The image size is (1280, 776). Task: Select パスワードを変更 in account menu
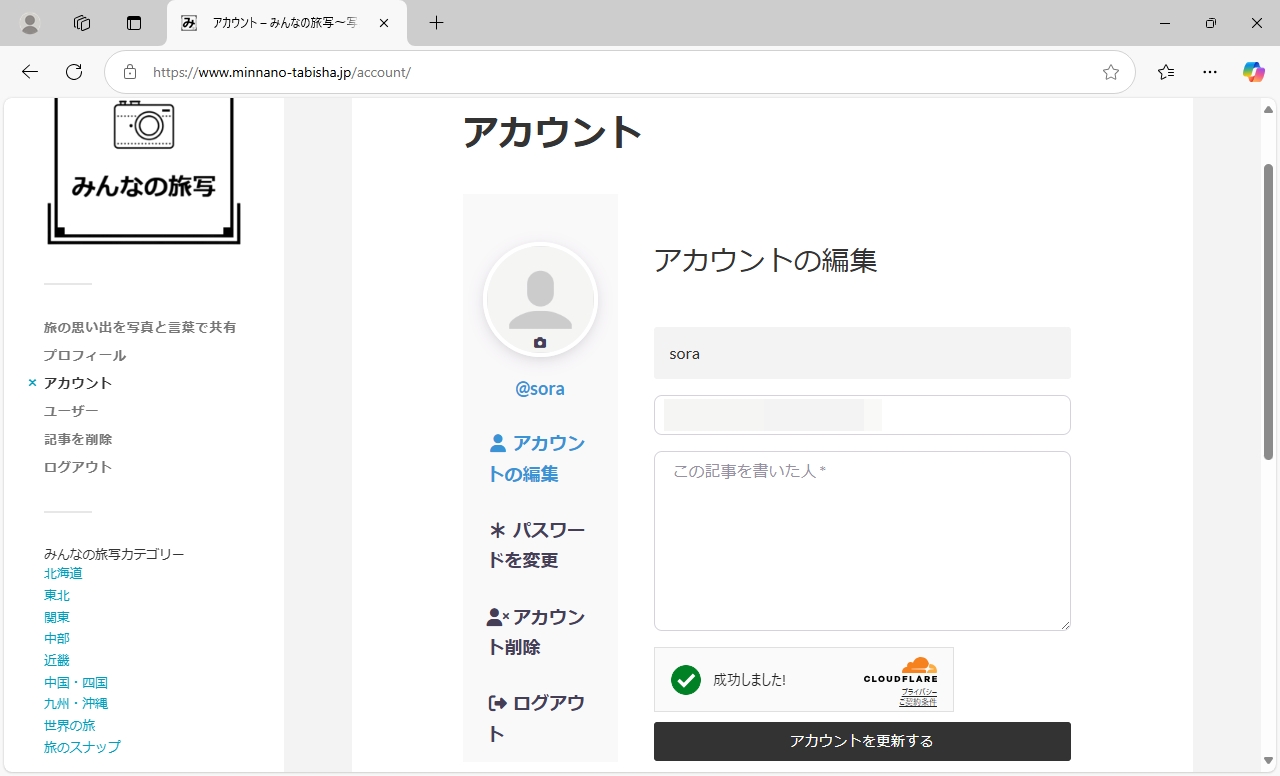click(536, 544)
